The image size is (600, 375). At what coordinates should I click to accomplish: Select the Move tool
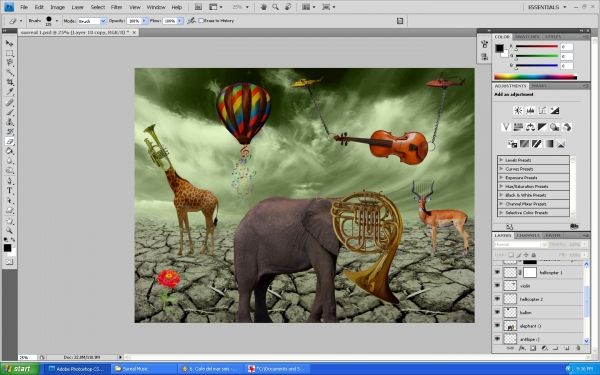(x=9, y=43)
